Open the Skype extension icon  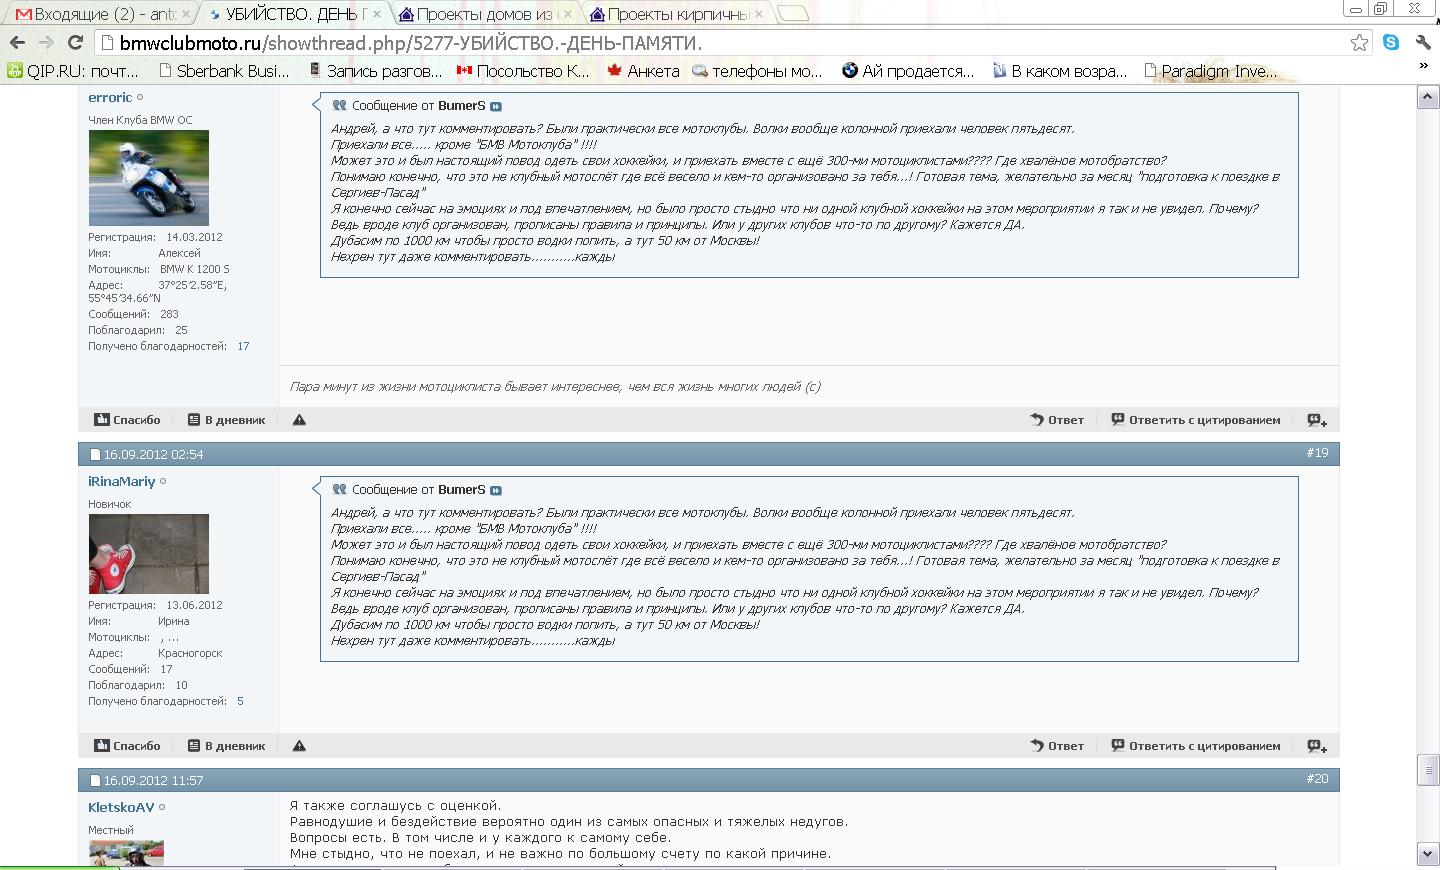point(1391,42)
